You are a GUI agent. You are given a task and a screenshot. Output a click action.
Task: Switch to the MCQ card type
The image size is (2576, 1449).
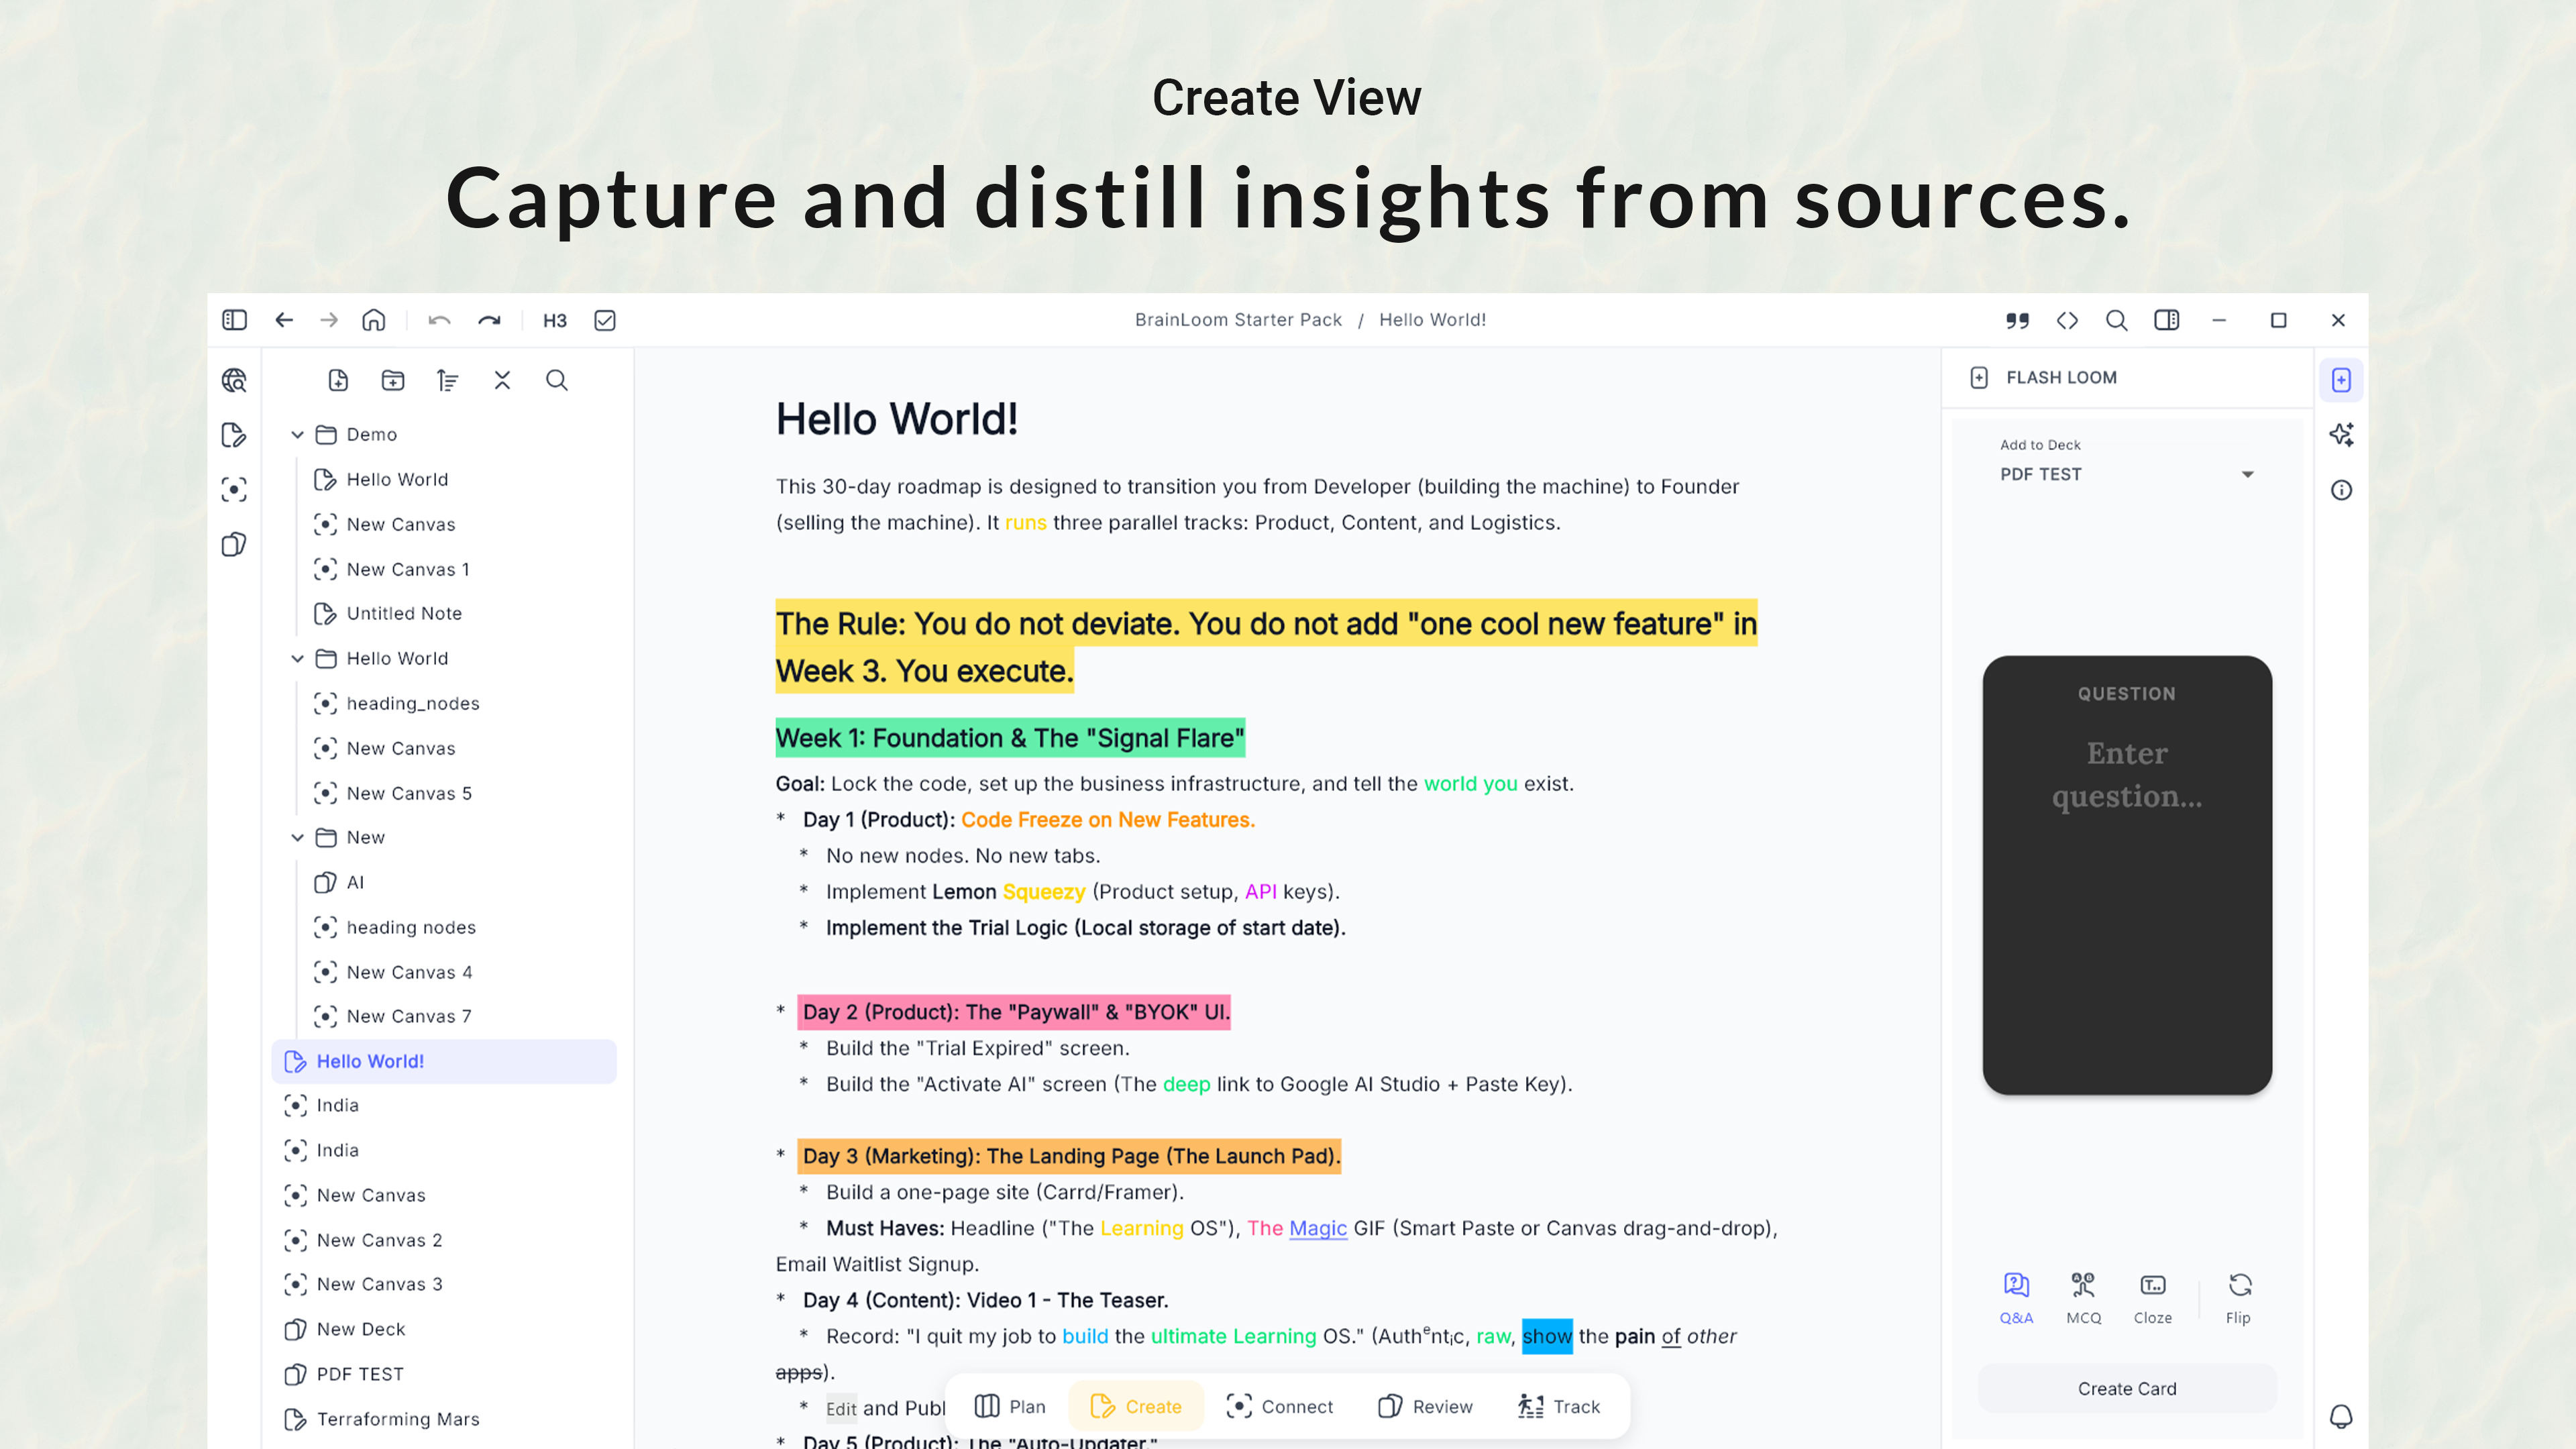point(2084,1298)
